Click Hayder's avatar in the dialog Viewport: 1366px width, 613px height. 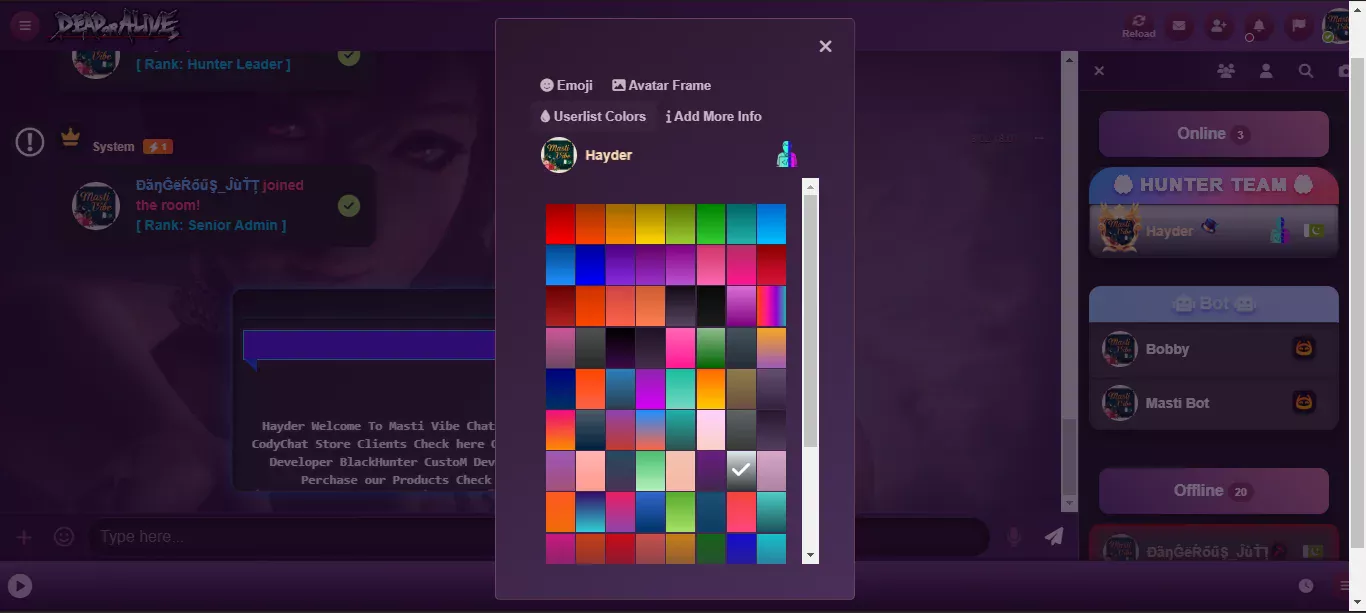(x=559, y=155)
